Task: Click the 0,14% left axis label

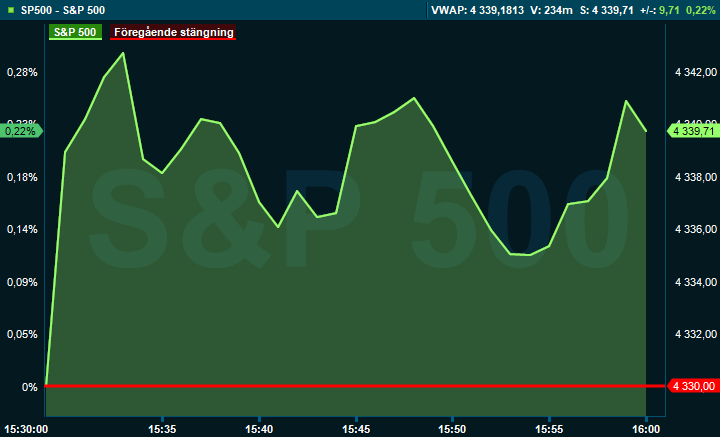Action: [x=22, y=229]
